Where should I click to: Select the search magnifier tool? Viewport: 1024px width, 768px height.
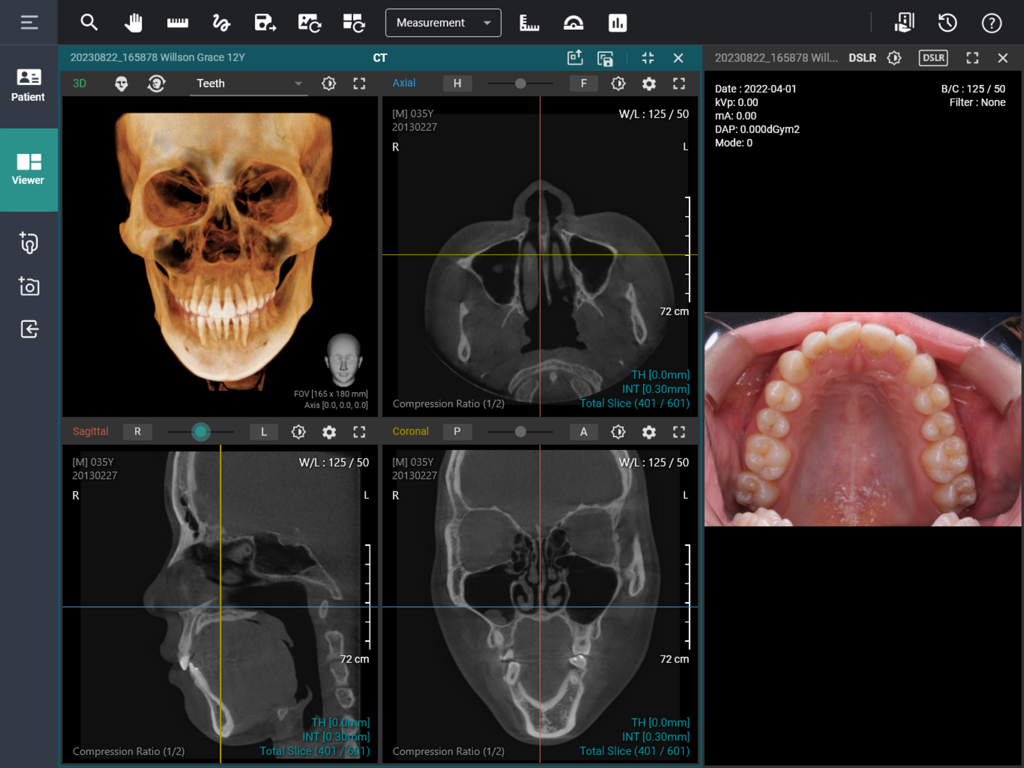click(89, 22)
